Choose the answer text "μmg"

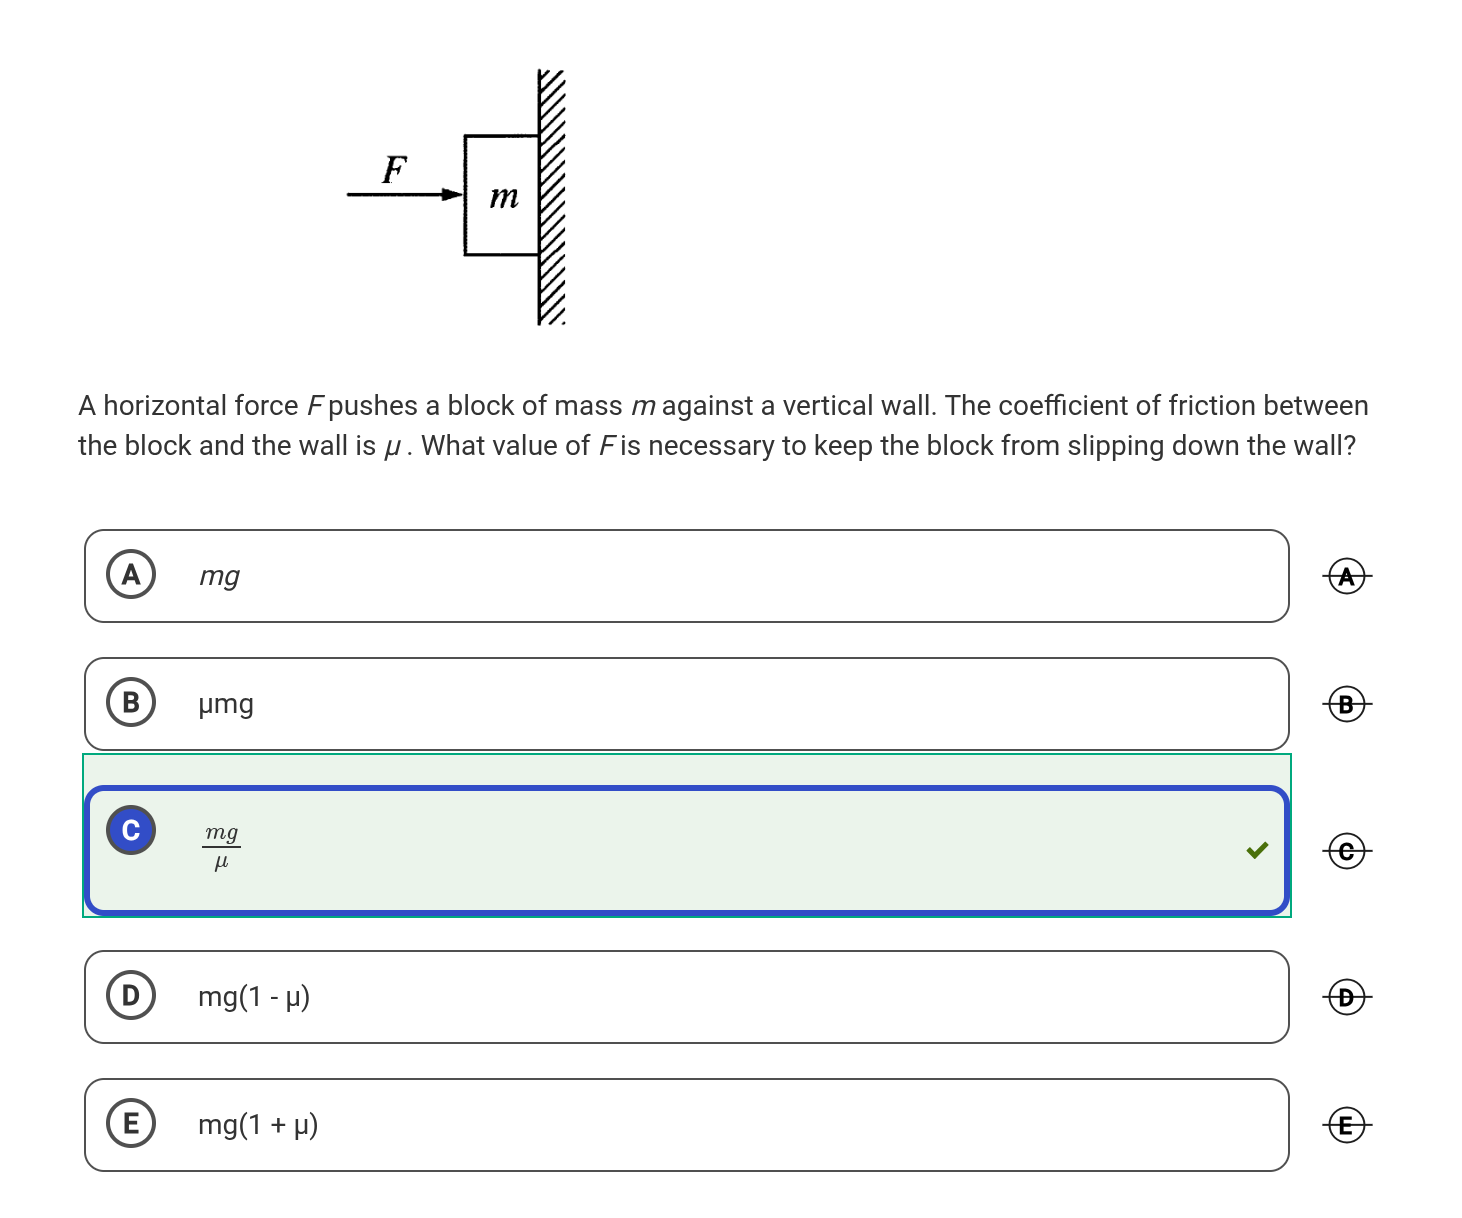click(x=226, y=704)
